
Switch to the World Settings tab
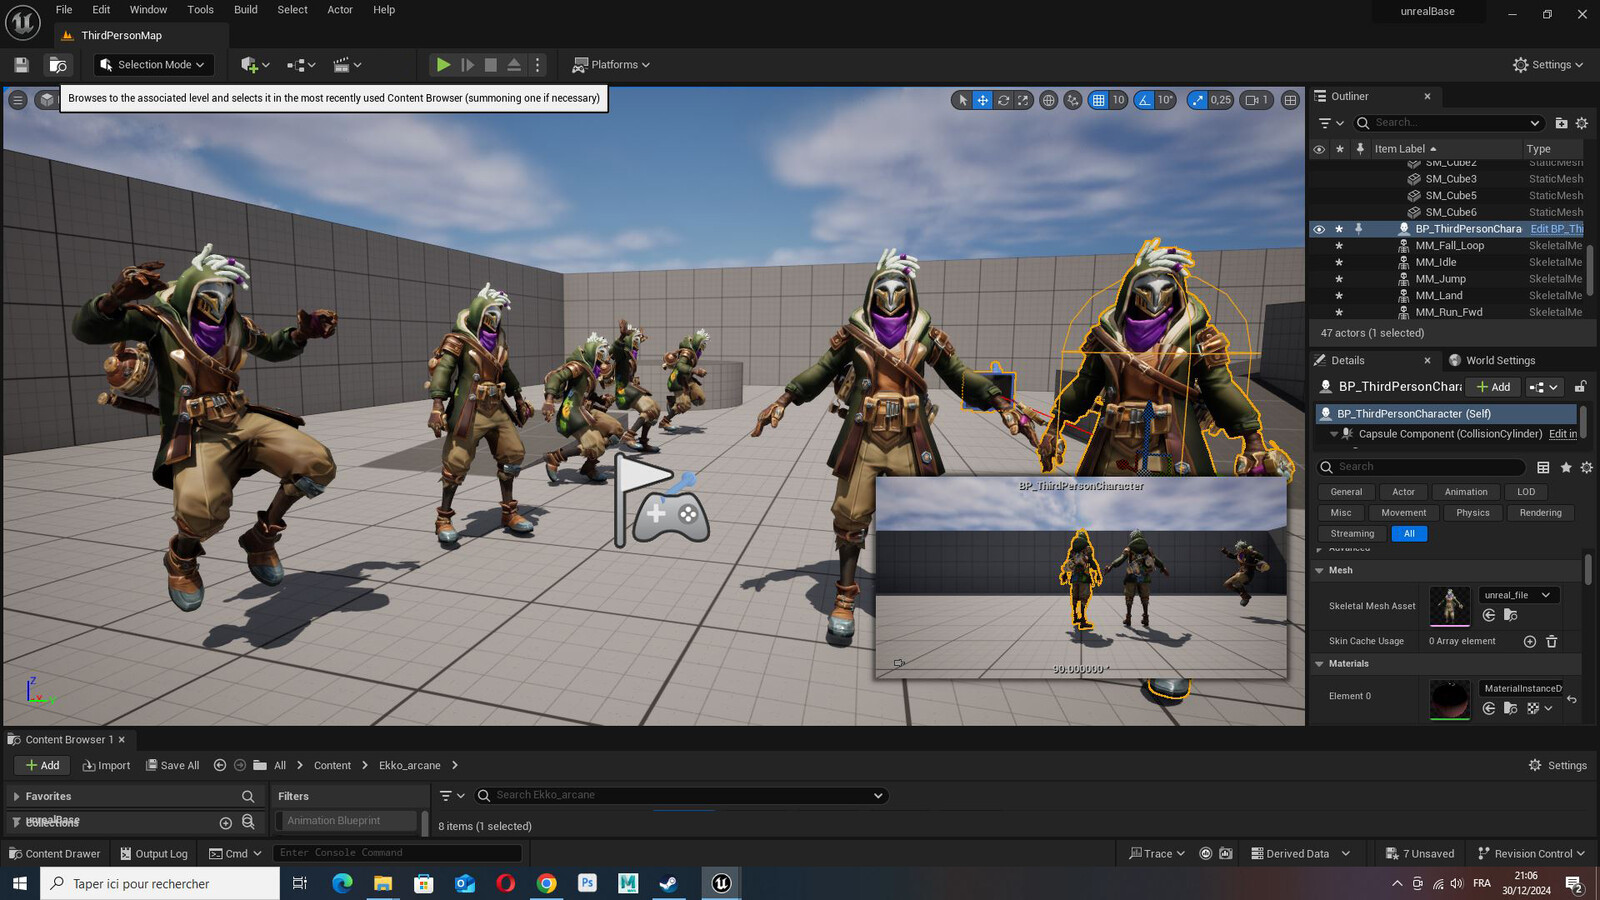click(1492, 361)
